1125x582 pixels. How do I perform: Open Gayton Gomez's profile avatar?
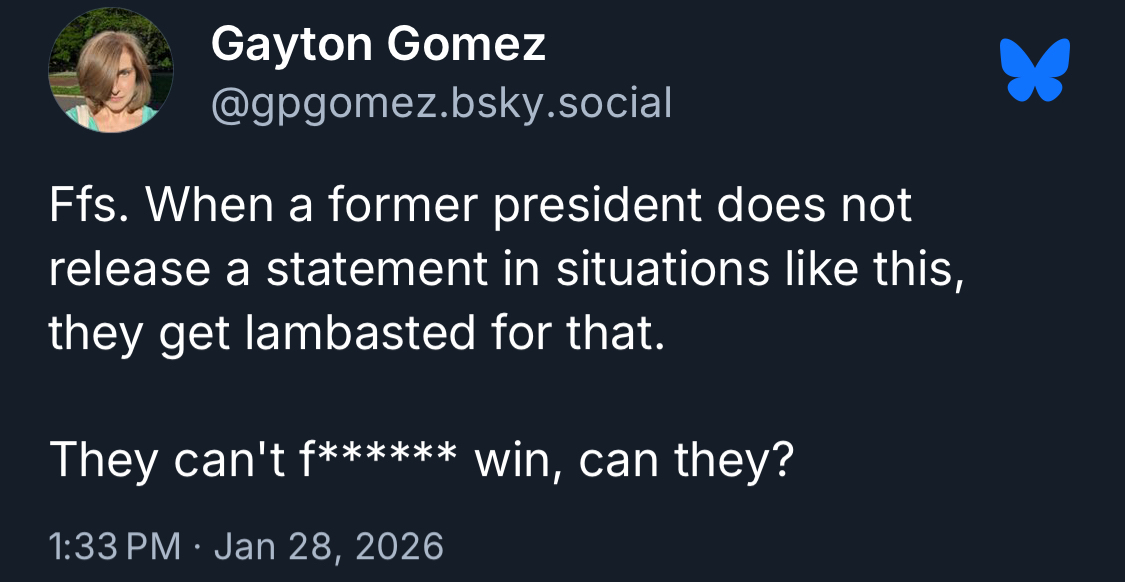coord(110,70)
